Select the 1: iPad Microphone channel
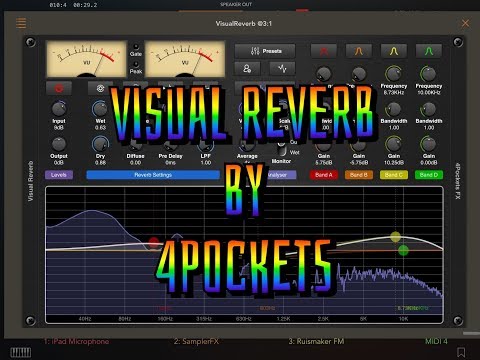 (76, 341)
